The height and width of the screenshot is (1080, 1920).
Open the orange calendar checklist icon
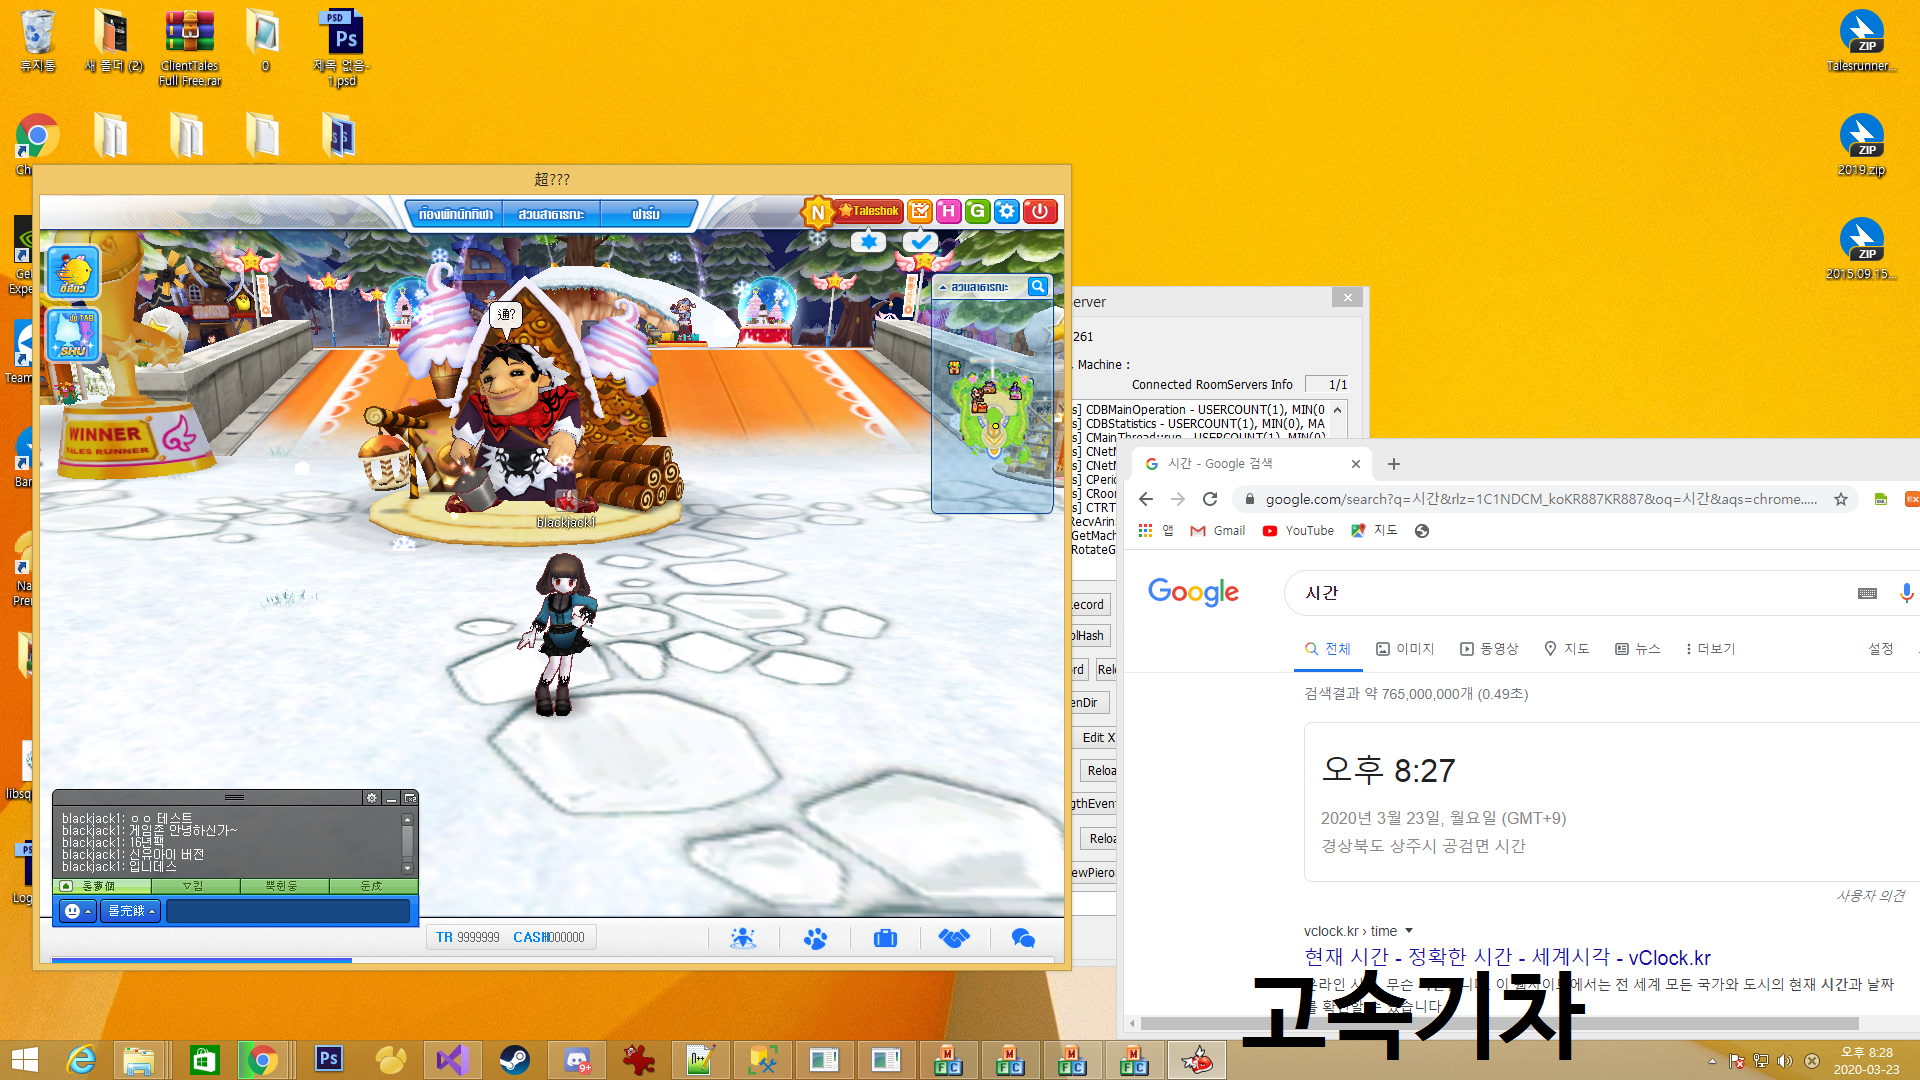click(x=920, y=211)
